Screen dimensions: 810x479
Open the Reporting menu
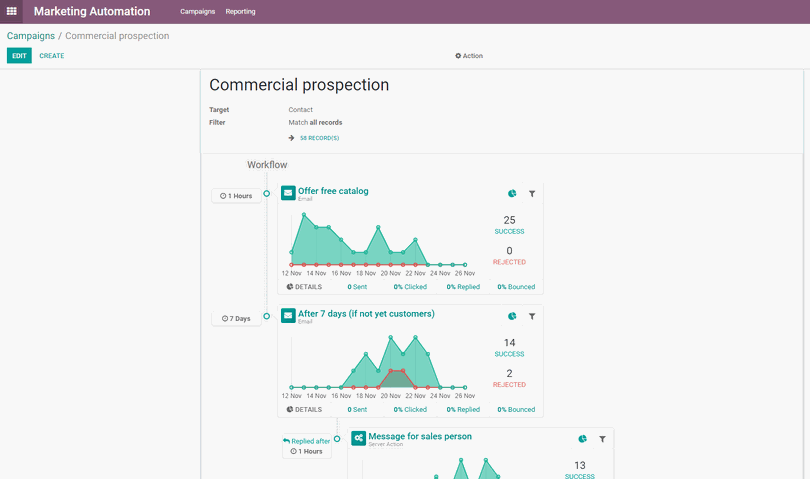coord(240,11)
